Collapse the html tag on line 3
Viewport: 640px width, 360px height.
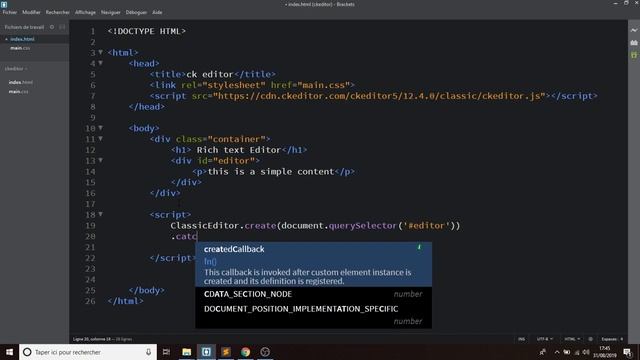pyautogui.click(x=101, y=52)
